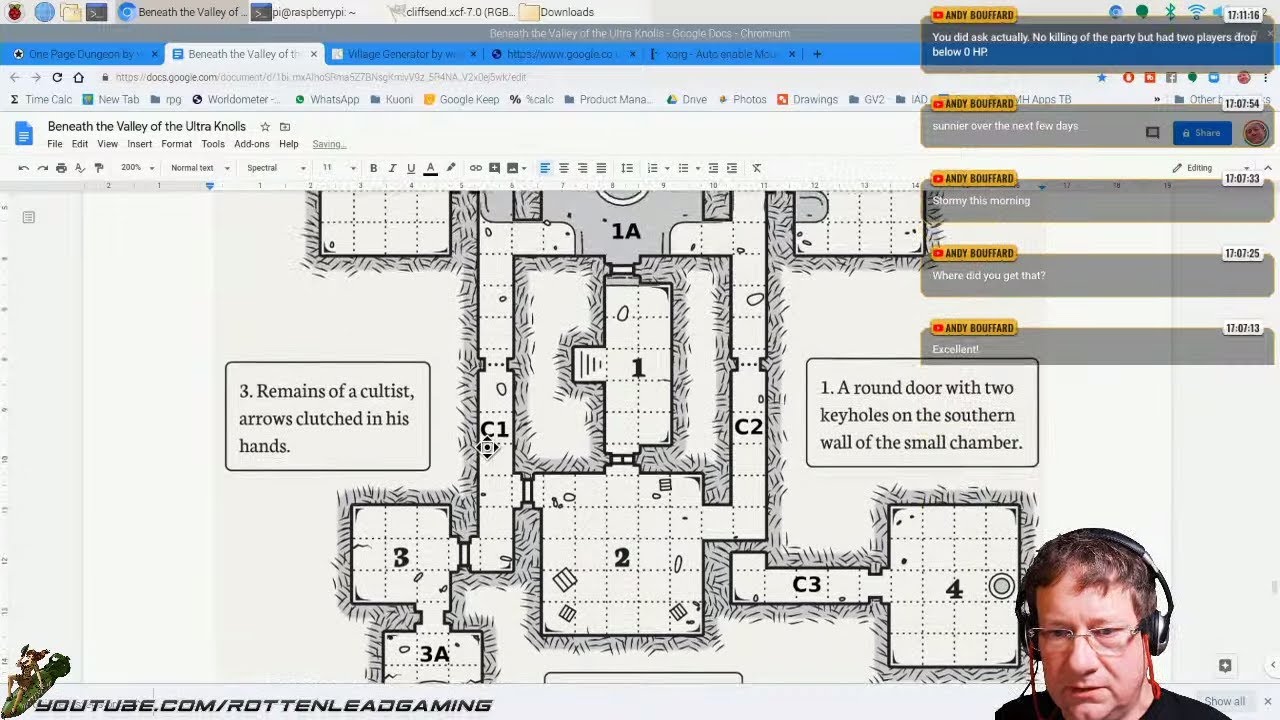Toggle bold formatting

374,168
